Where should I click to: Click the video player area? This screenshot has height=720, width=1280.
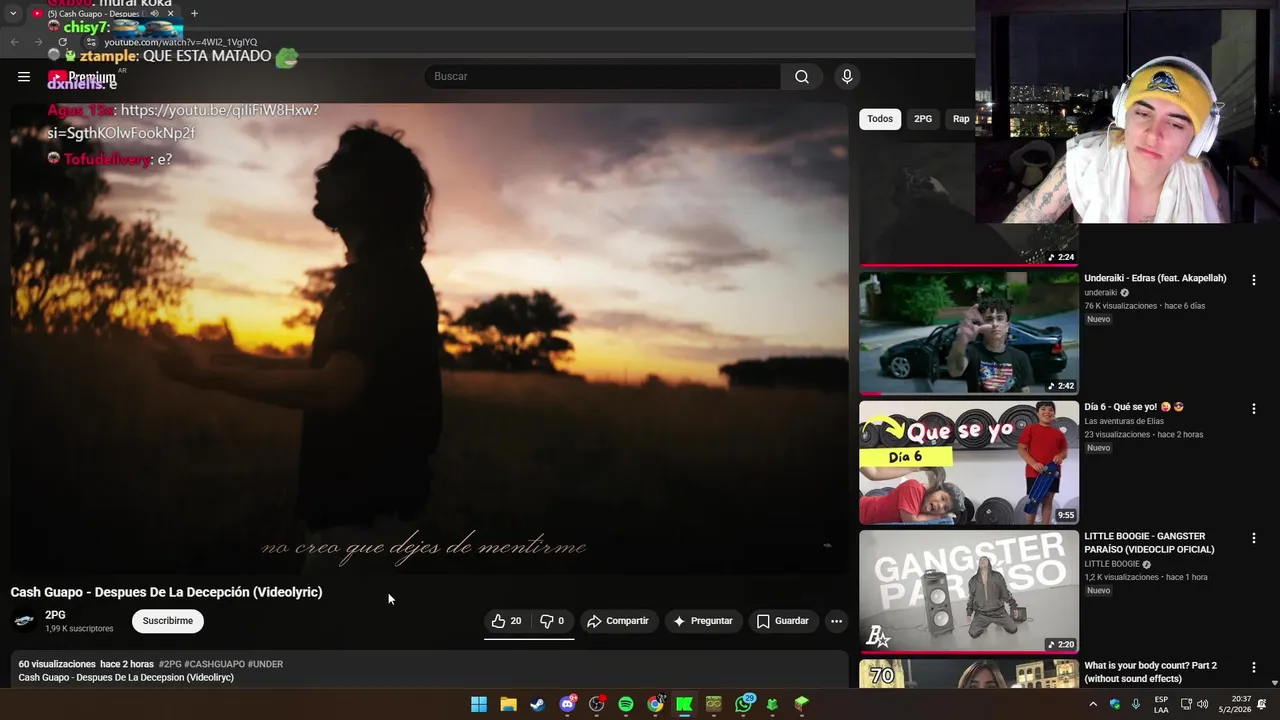click(429, 338)
